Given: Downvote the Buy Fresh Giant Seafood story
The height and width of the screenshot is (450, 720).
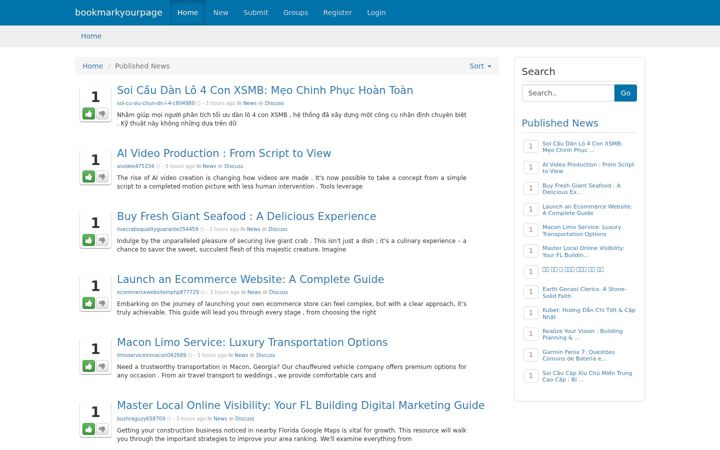Looking at the screenshot, I should pyautogui.click(x=102, y=240).
